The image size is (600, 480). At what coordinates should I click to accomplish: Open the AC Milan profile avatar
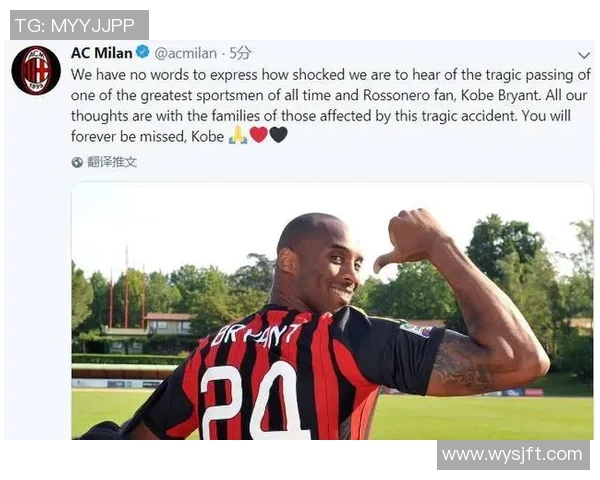[36, 70]
